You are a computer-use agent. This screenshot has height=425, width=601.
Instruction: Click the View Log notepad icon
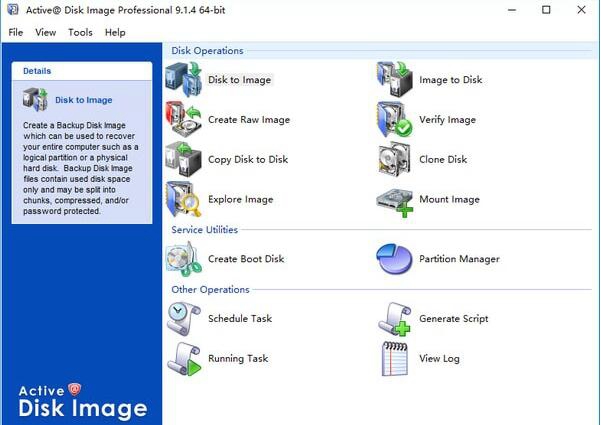[394, 359]
